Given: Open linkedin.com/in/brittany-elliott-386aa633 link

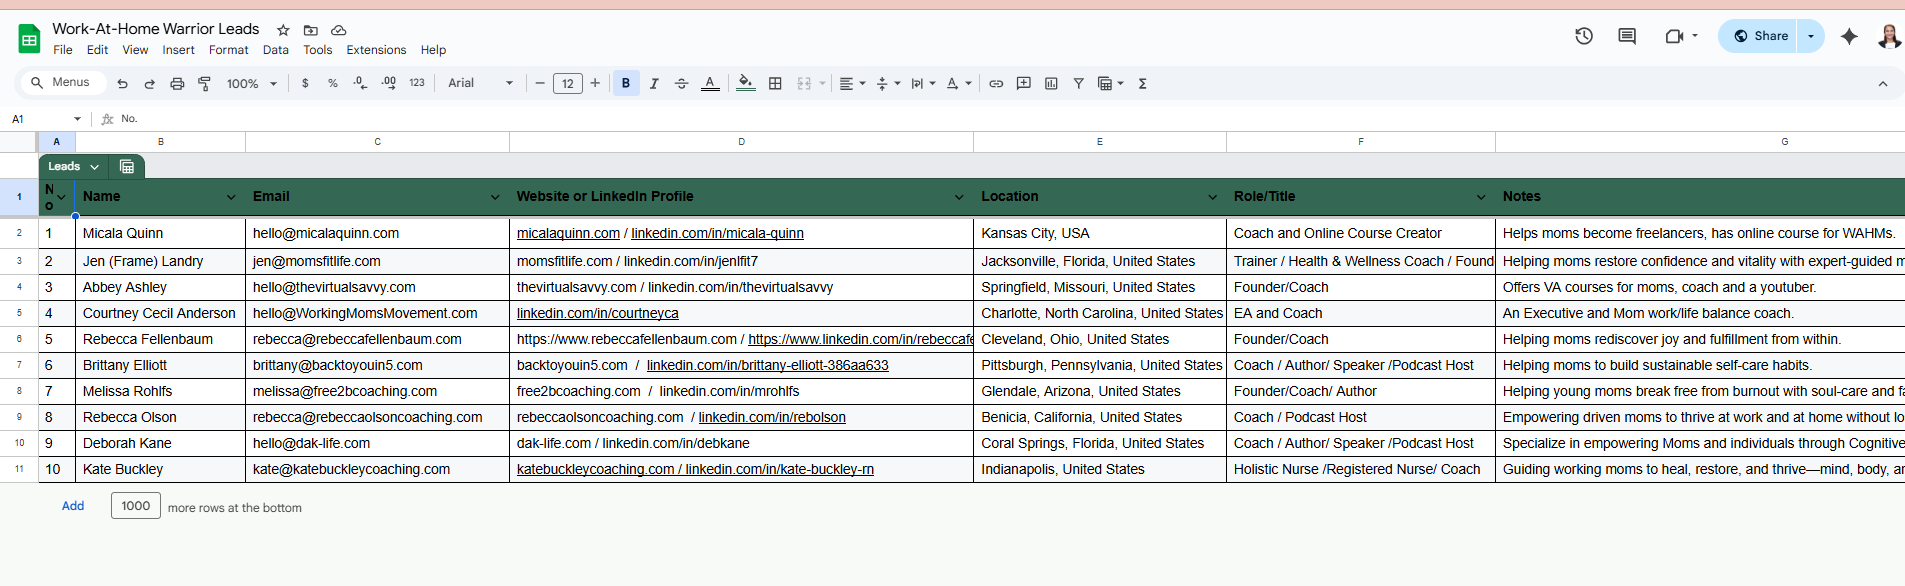Looking at the screenshot, I should (768, 365).
